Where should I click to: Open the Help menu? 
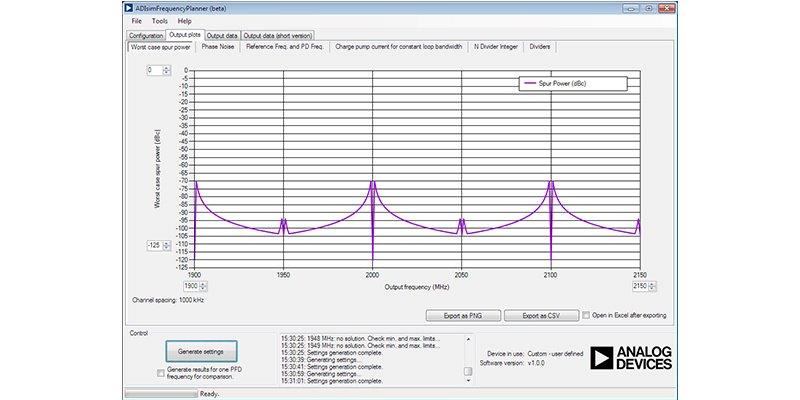(185, 21)
